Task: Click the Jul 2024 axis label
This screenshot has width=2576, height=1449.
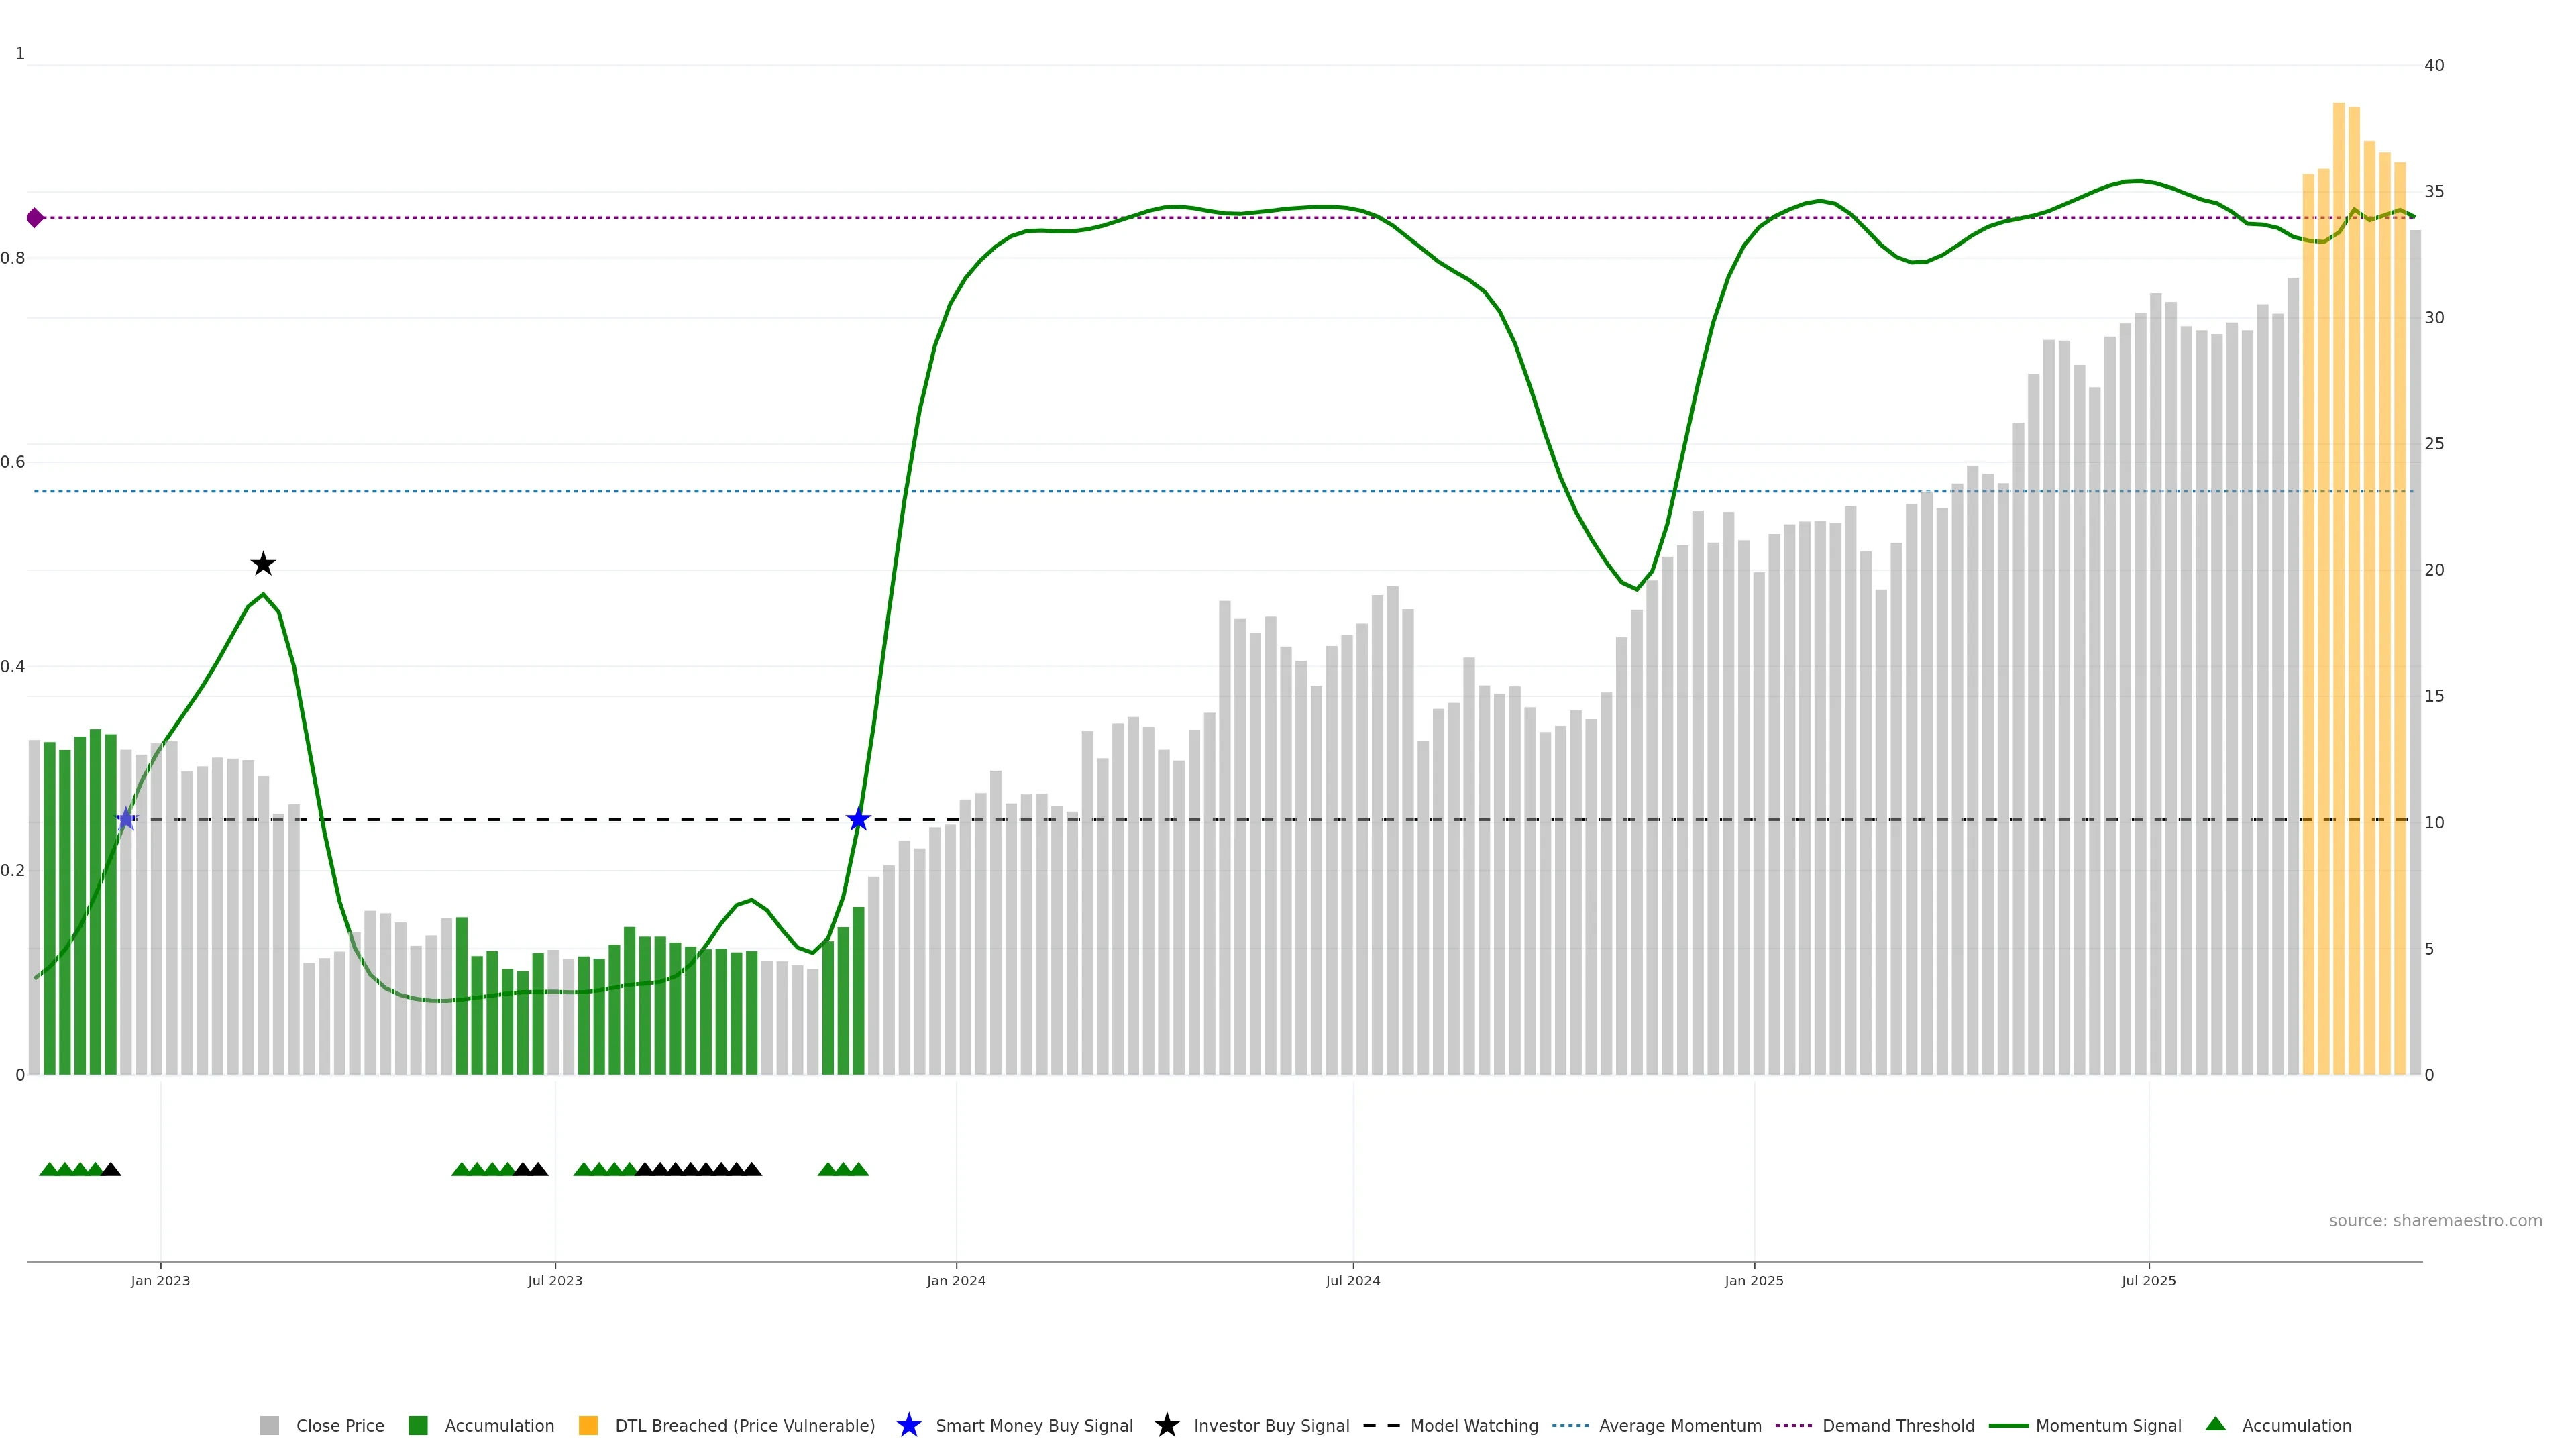Action: click(x=1352, y=1280)
